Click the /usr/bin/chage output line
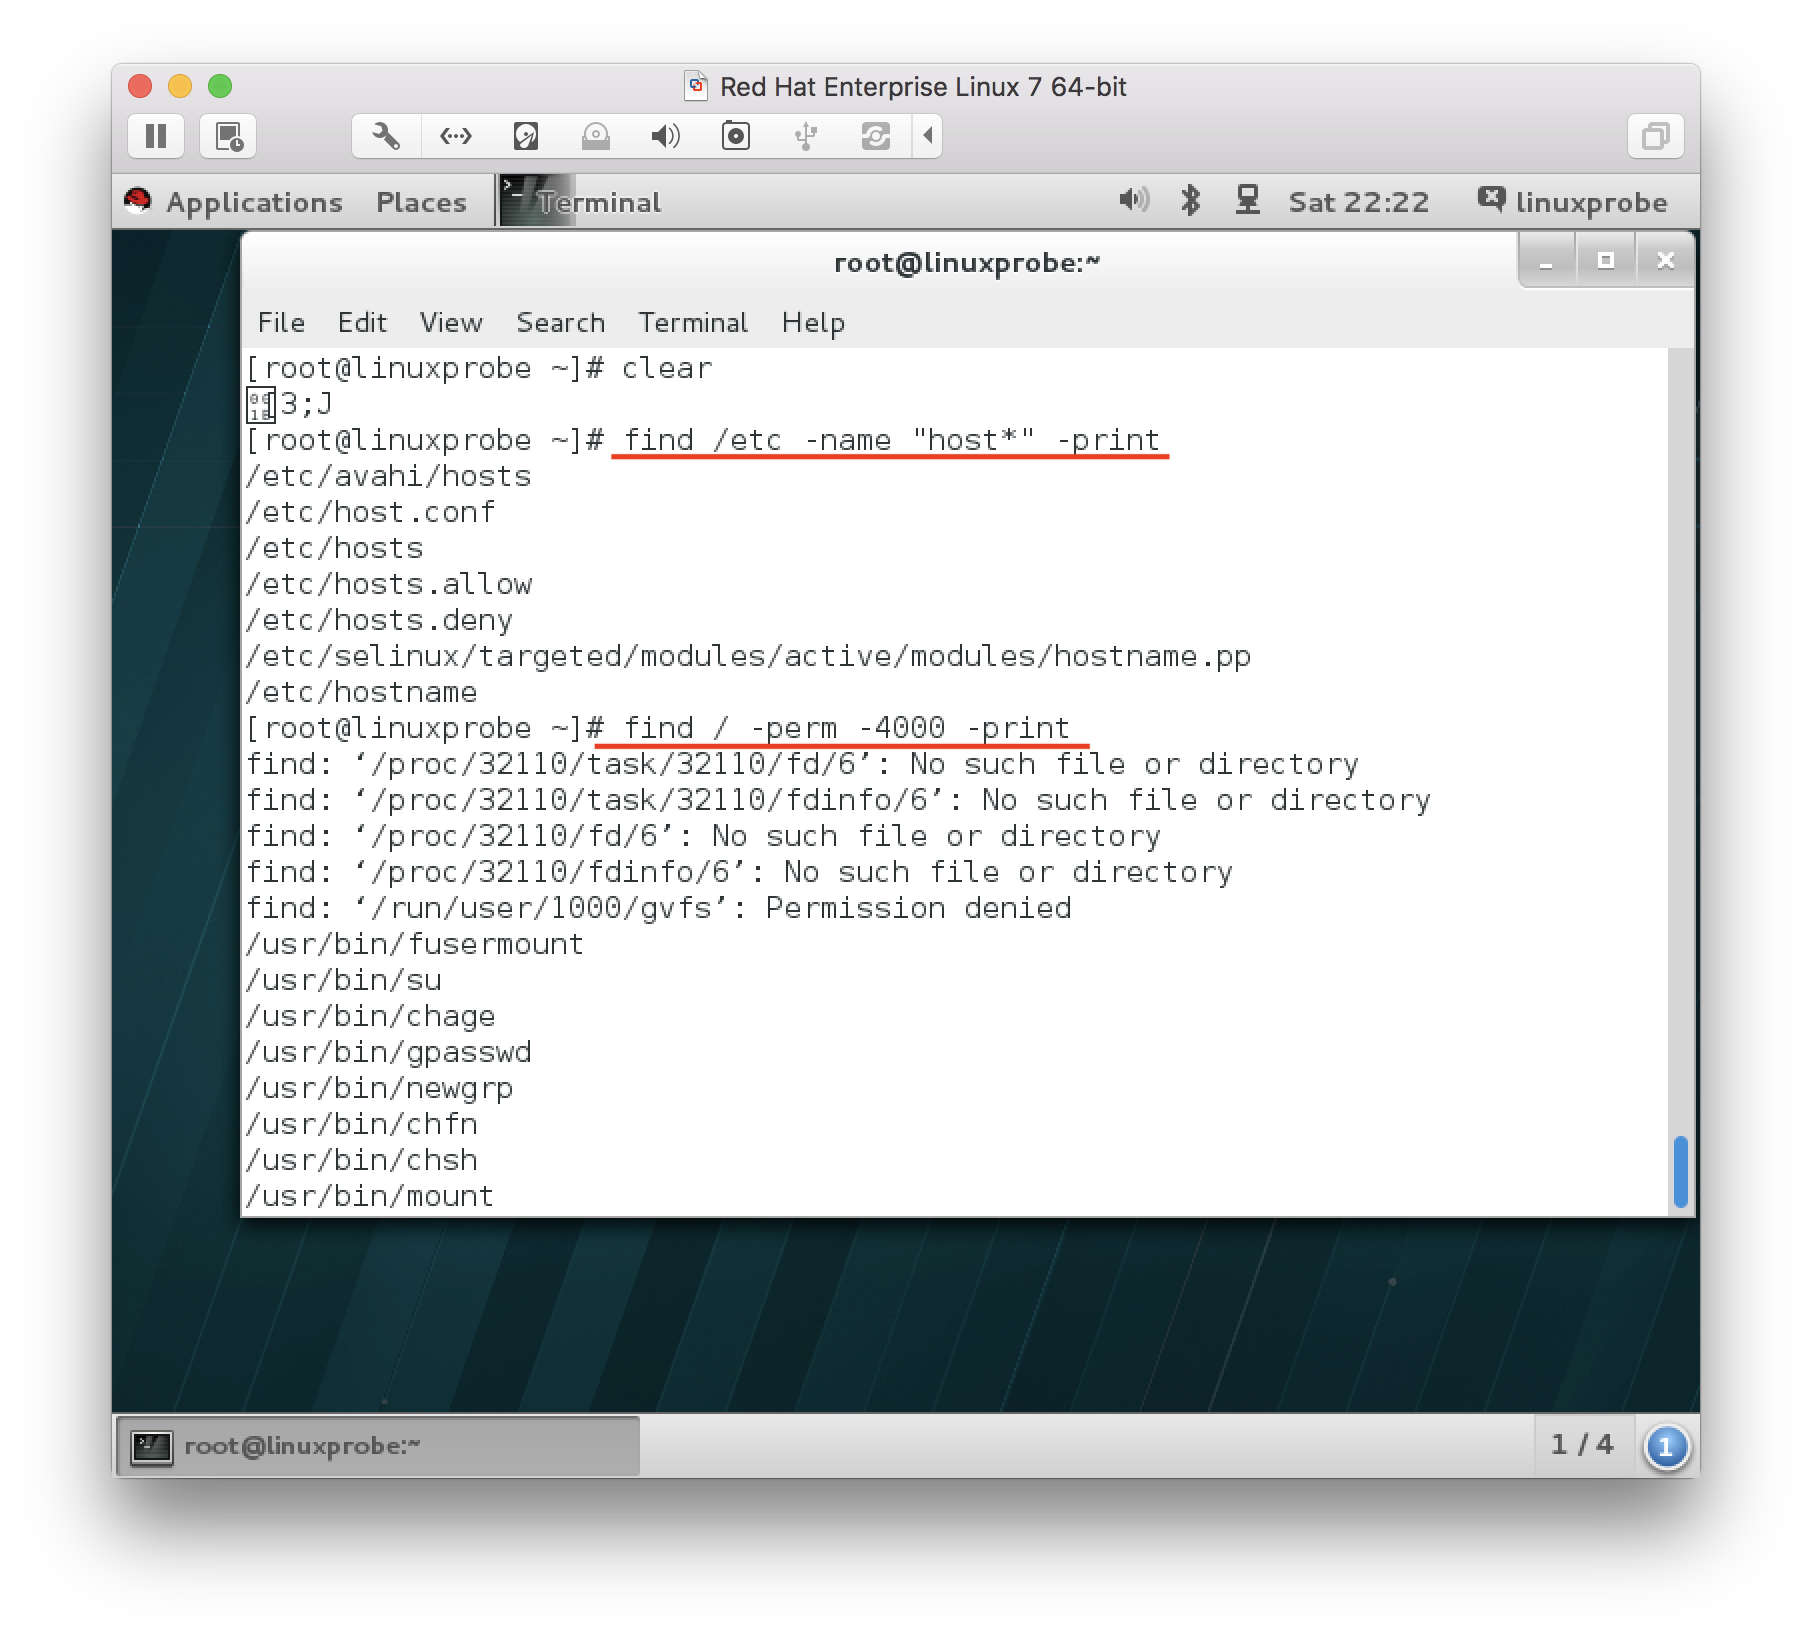The width and height of the screenshot is (1812, 1638). (371, 1016)
